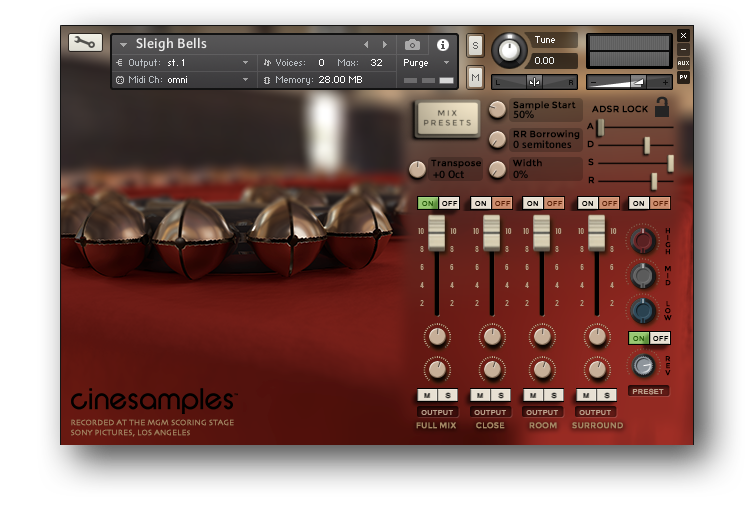Viewport: 754px width, 505px height.
Task: Click upper knob of FULL MIX channel
Action: coord(437,337)
